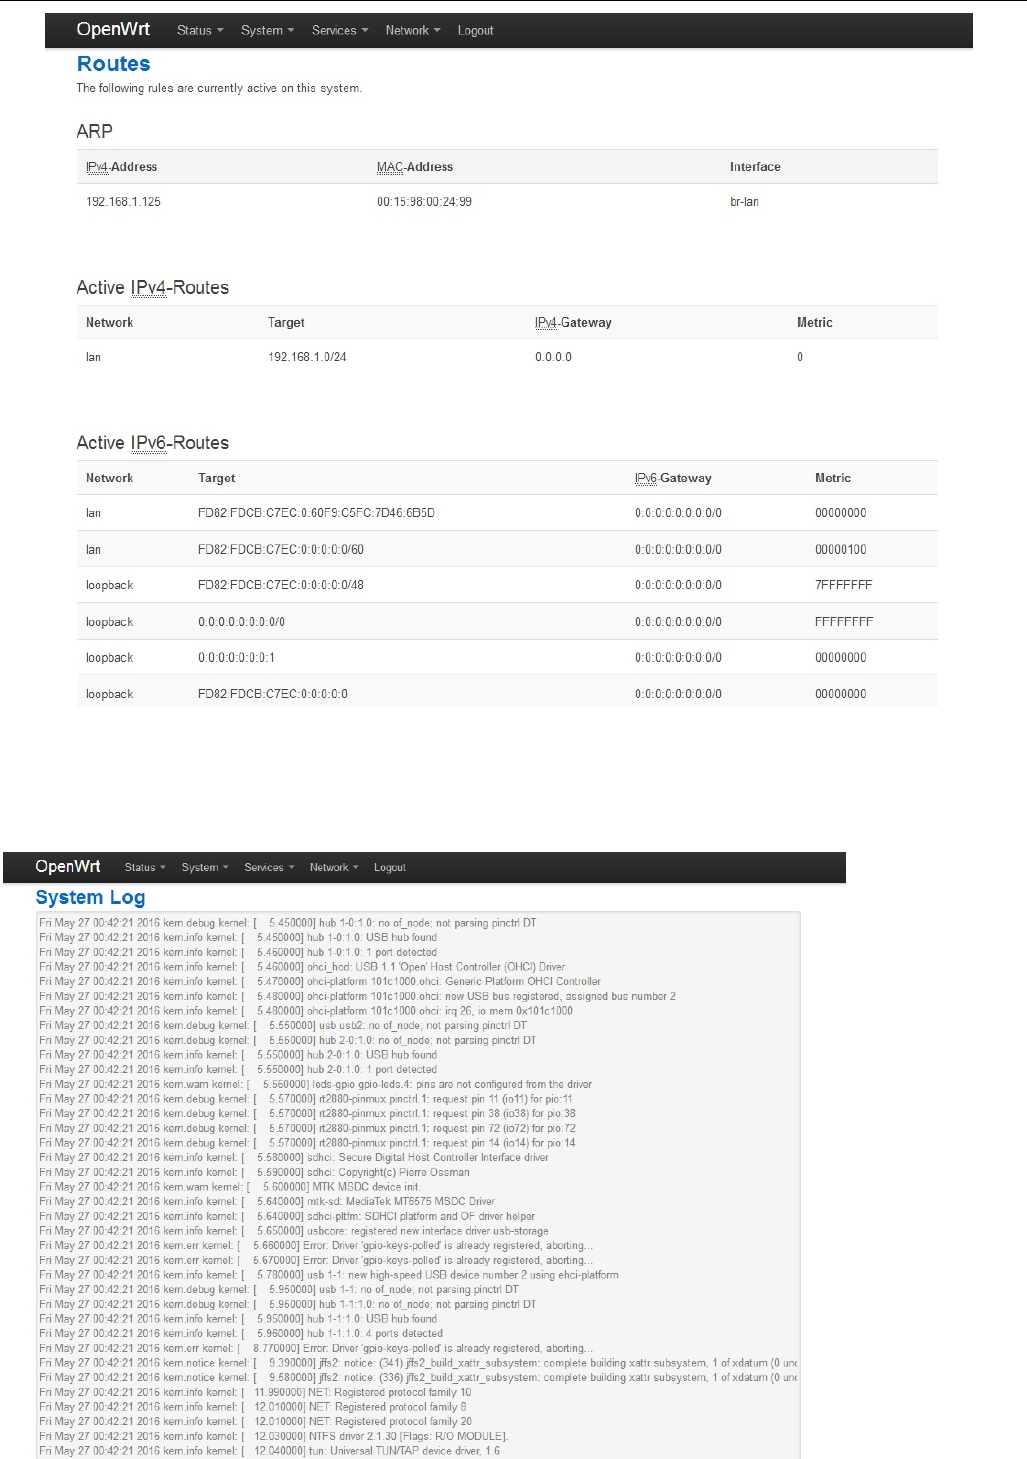Viewport: 1027px width, 1459px height.
Task: Click MAC-Address column header
Action: click(x=415, y=167)
